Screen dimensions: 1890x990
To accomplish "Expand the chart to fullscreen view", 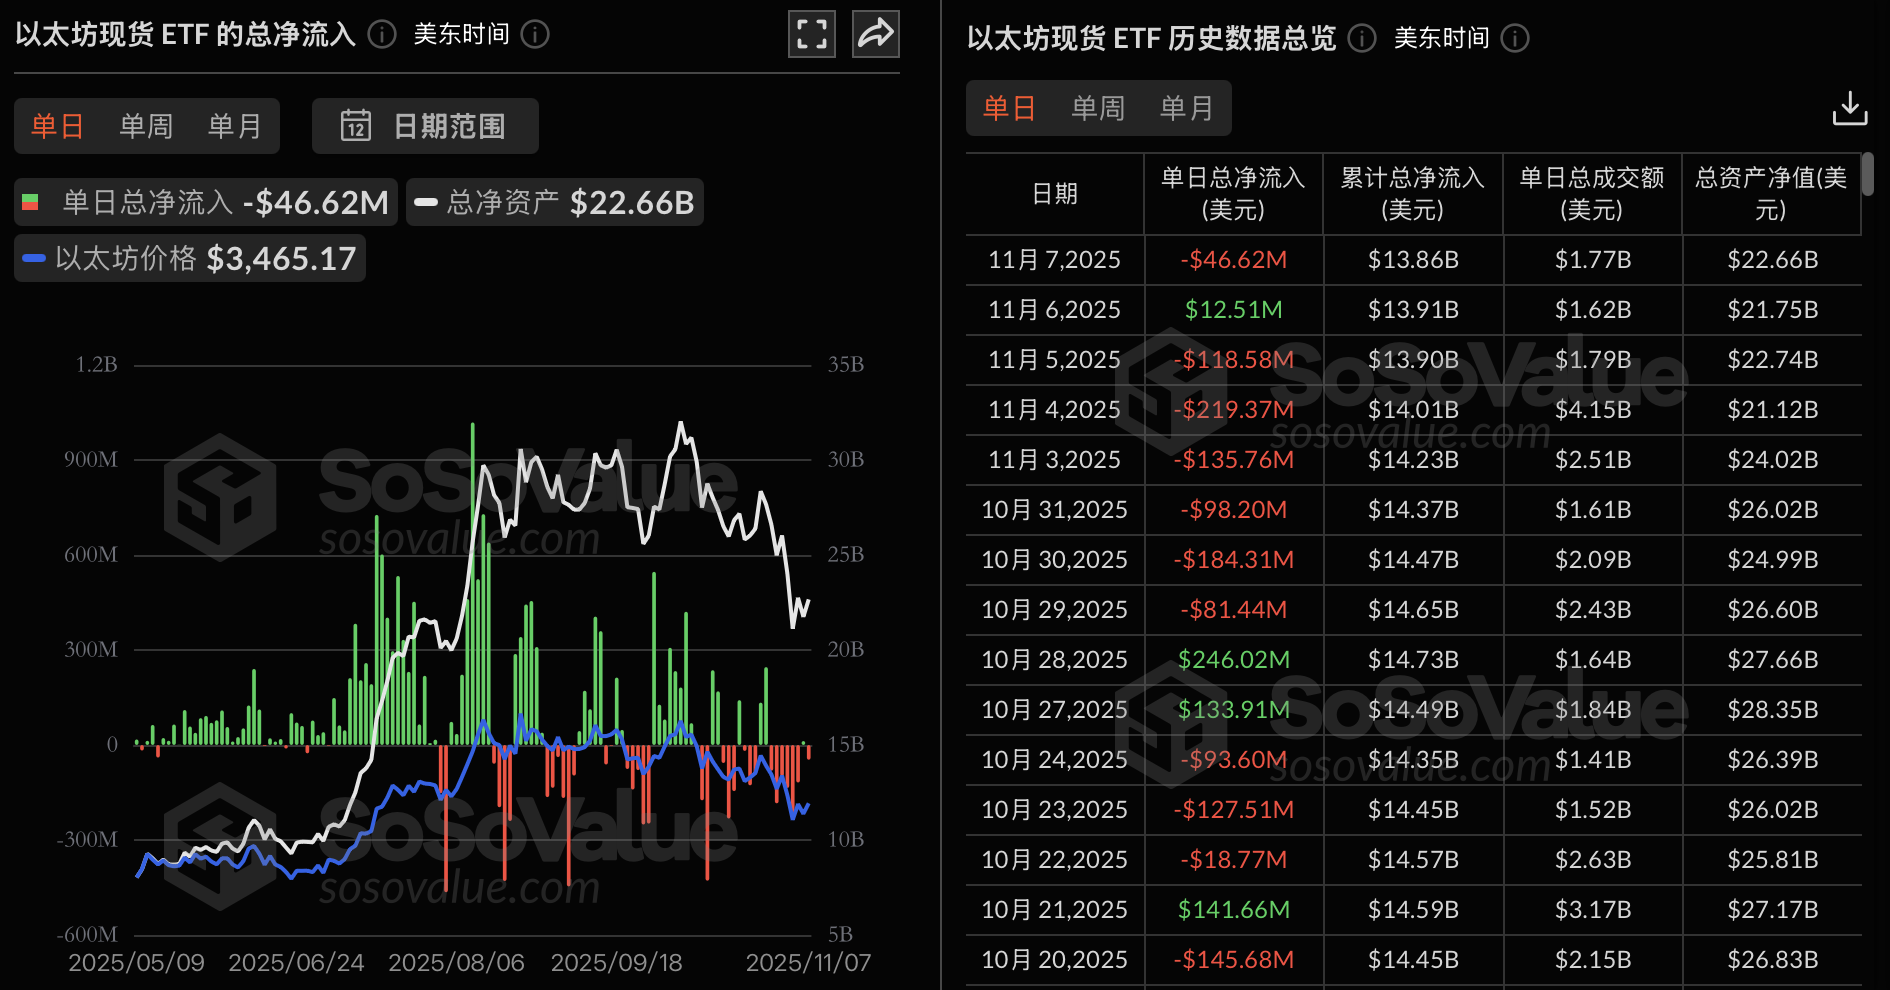I will pos(811,33).
